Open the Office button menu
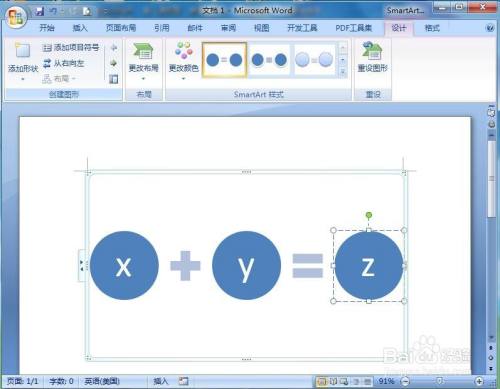The width and height of the screenshot is (500, 389). [16, 17]
